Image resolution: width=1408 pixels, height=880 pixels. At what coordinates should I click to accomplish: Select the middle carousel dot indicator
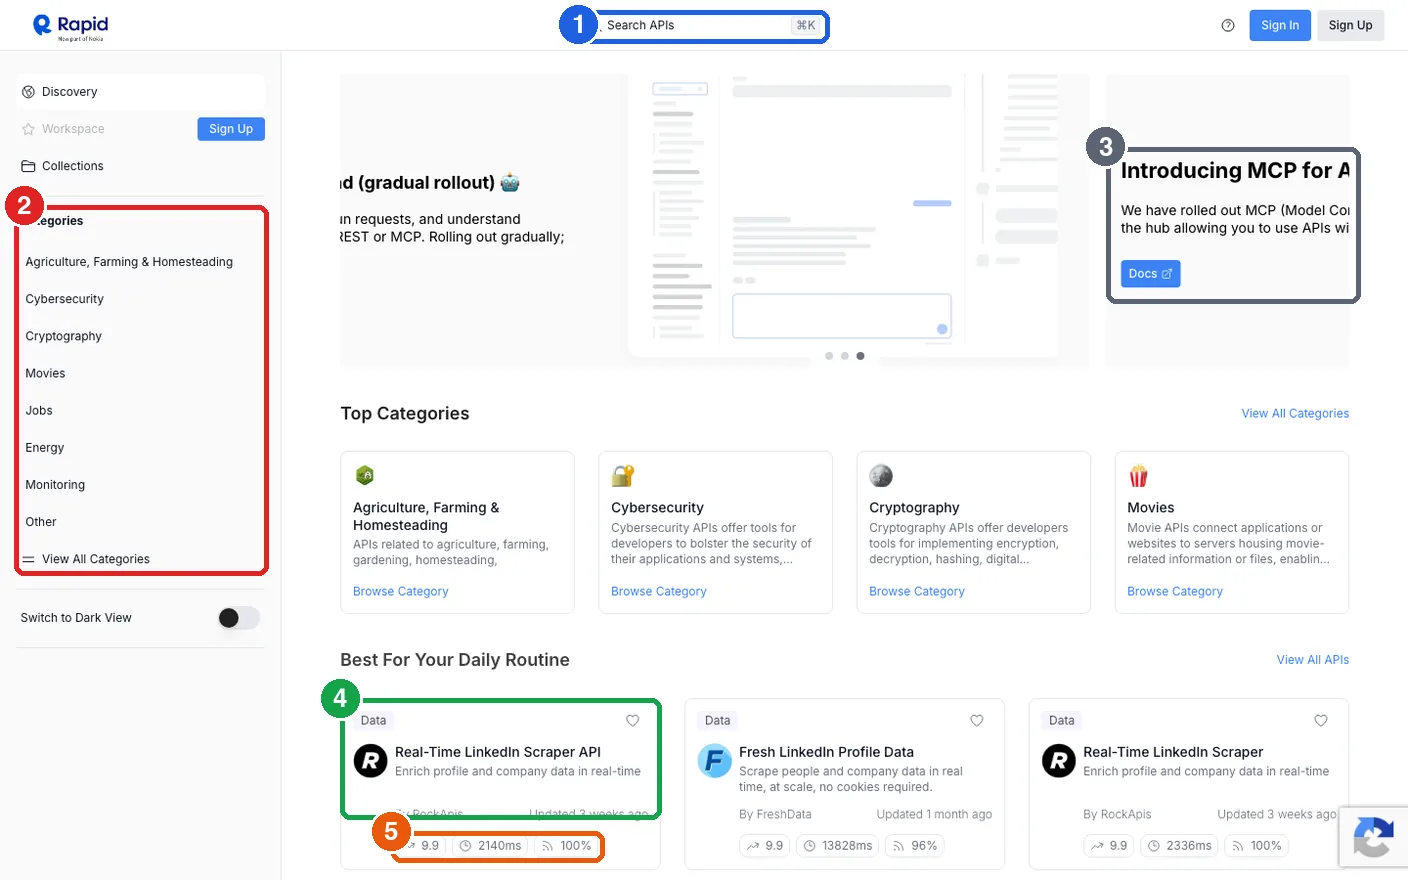click(x=845, y=356)
